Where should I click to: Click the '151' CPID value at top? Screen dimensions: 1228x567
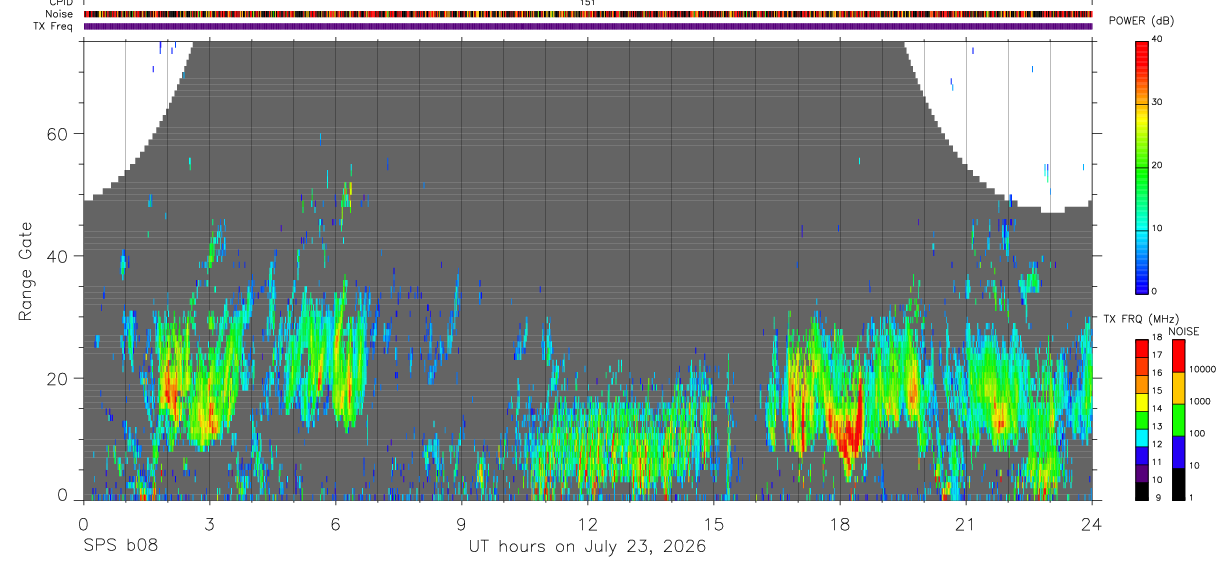tap(588, 3)
